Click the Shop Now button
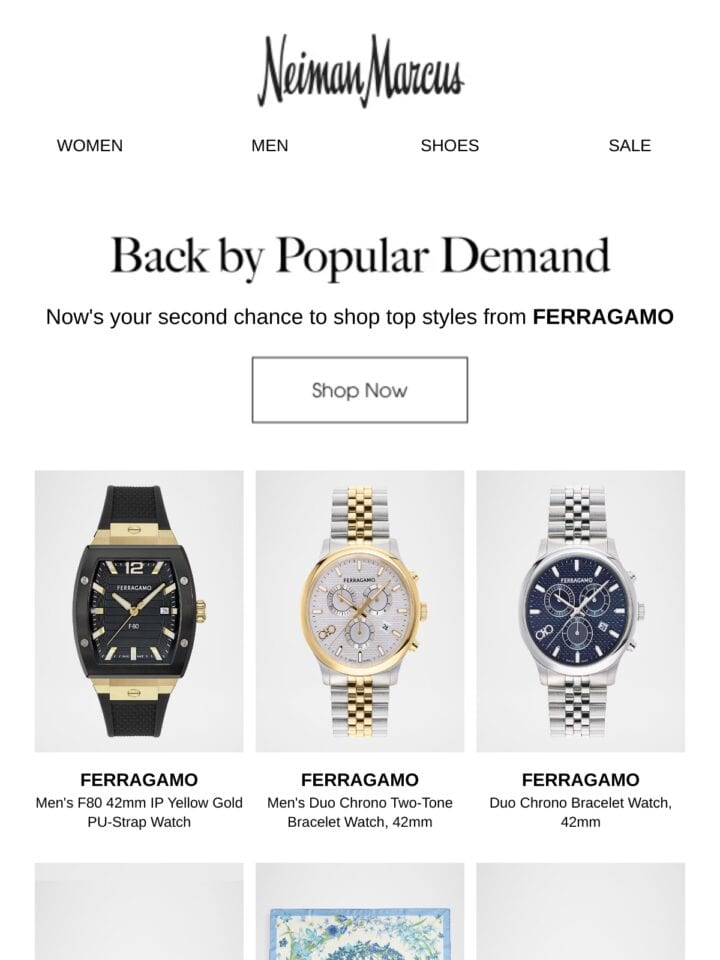This screenshot has height=960, width=720. (360, 390)
